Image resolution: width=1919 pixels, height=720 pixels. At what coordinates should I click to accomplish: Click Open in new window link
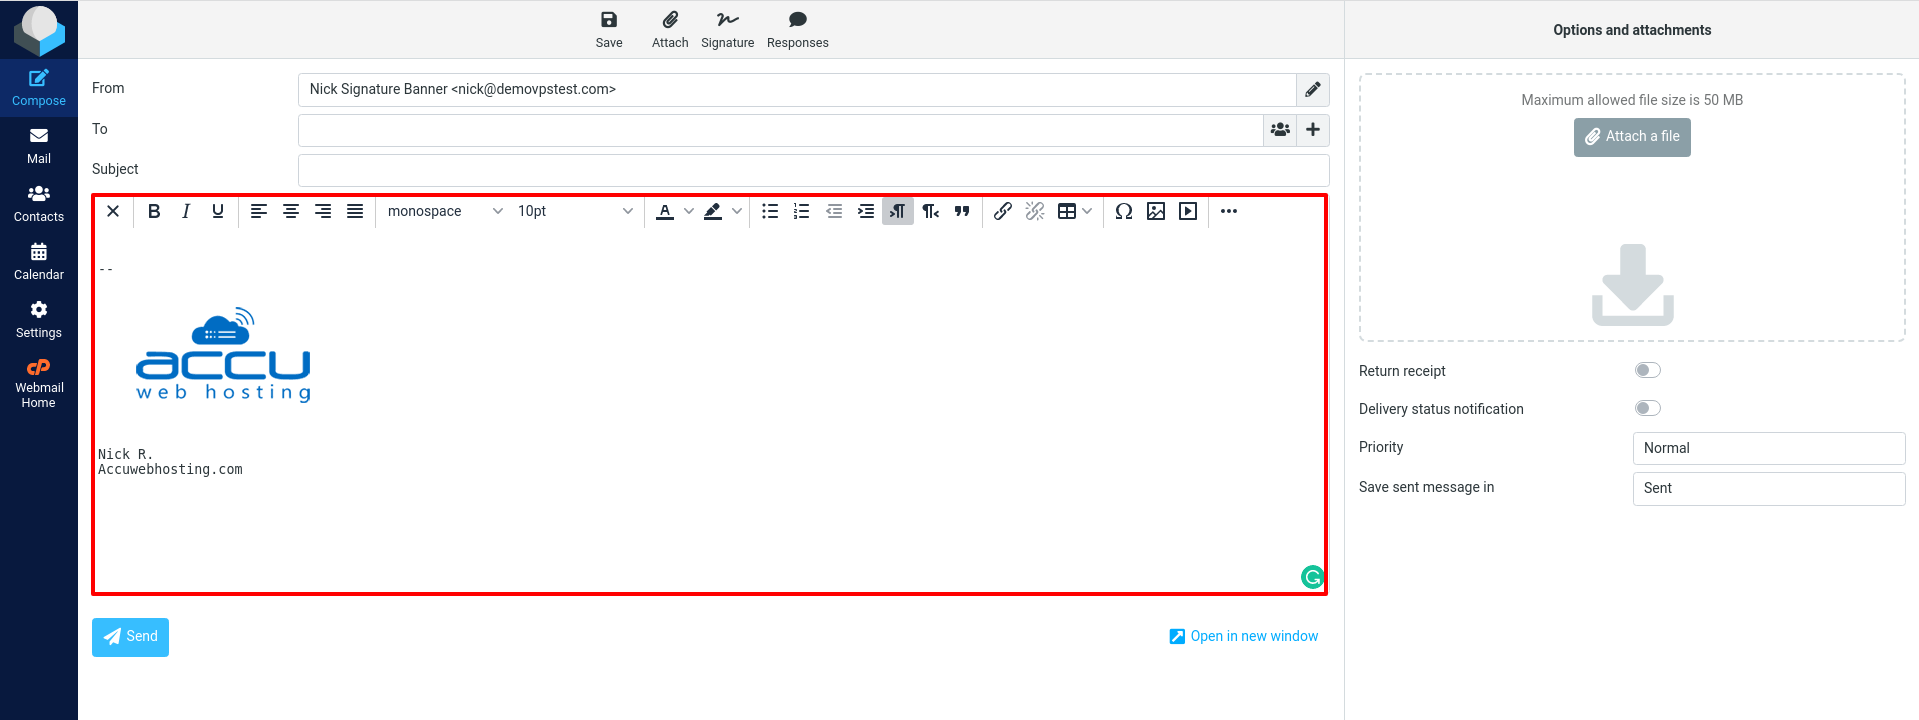1243,636
